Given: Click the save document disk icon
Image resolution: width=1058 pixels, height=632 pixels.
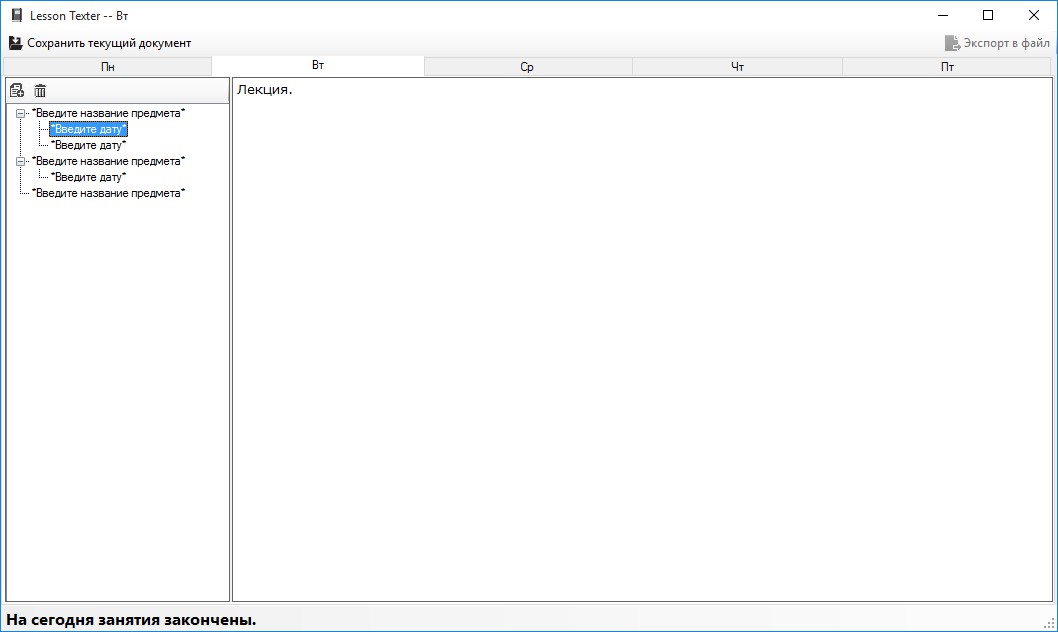Looking at the screenshot, I should [x=16, y=43].
